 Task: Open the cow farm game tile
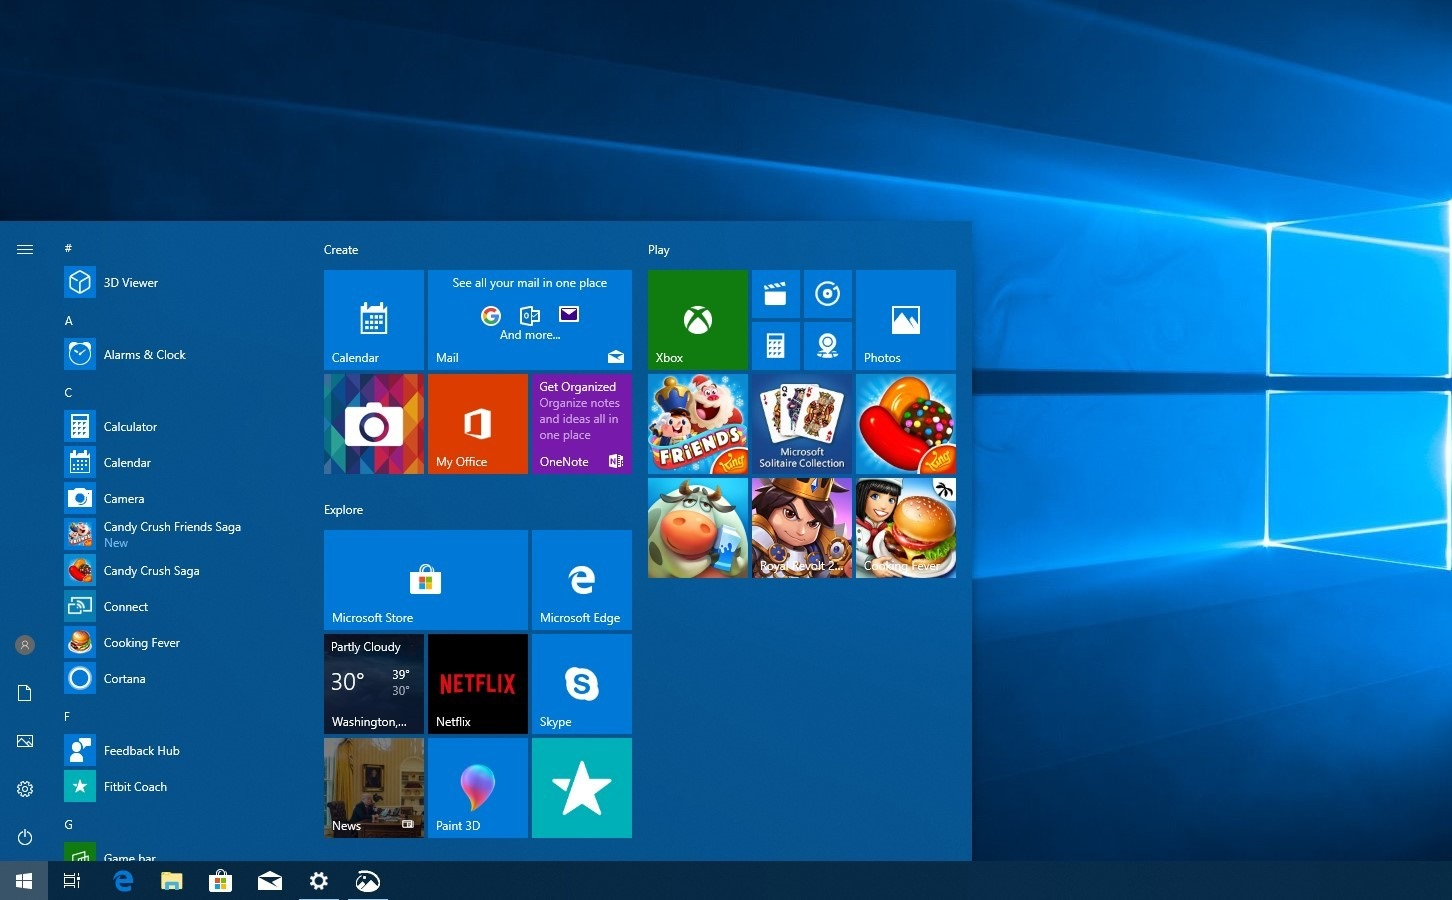pos(698,528)
